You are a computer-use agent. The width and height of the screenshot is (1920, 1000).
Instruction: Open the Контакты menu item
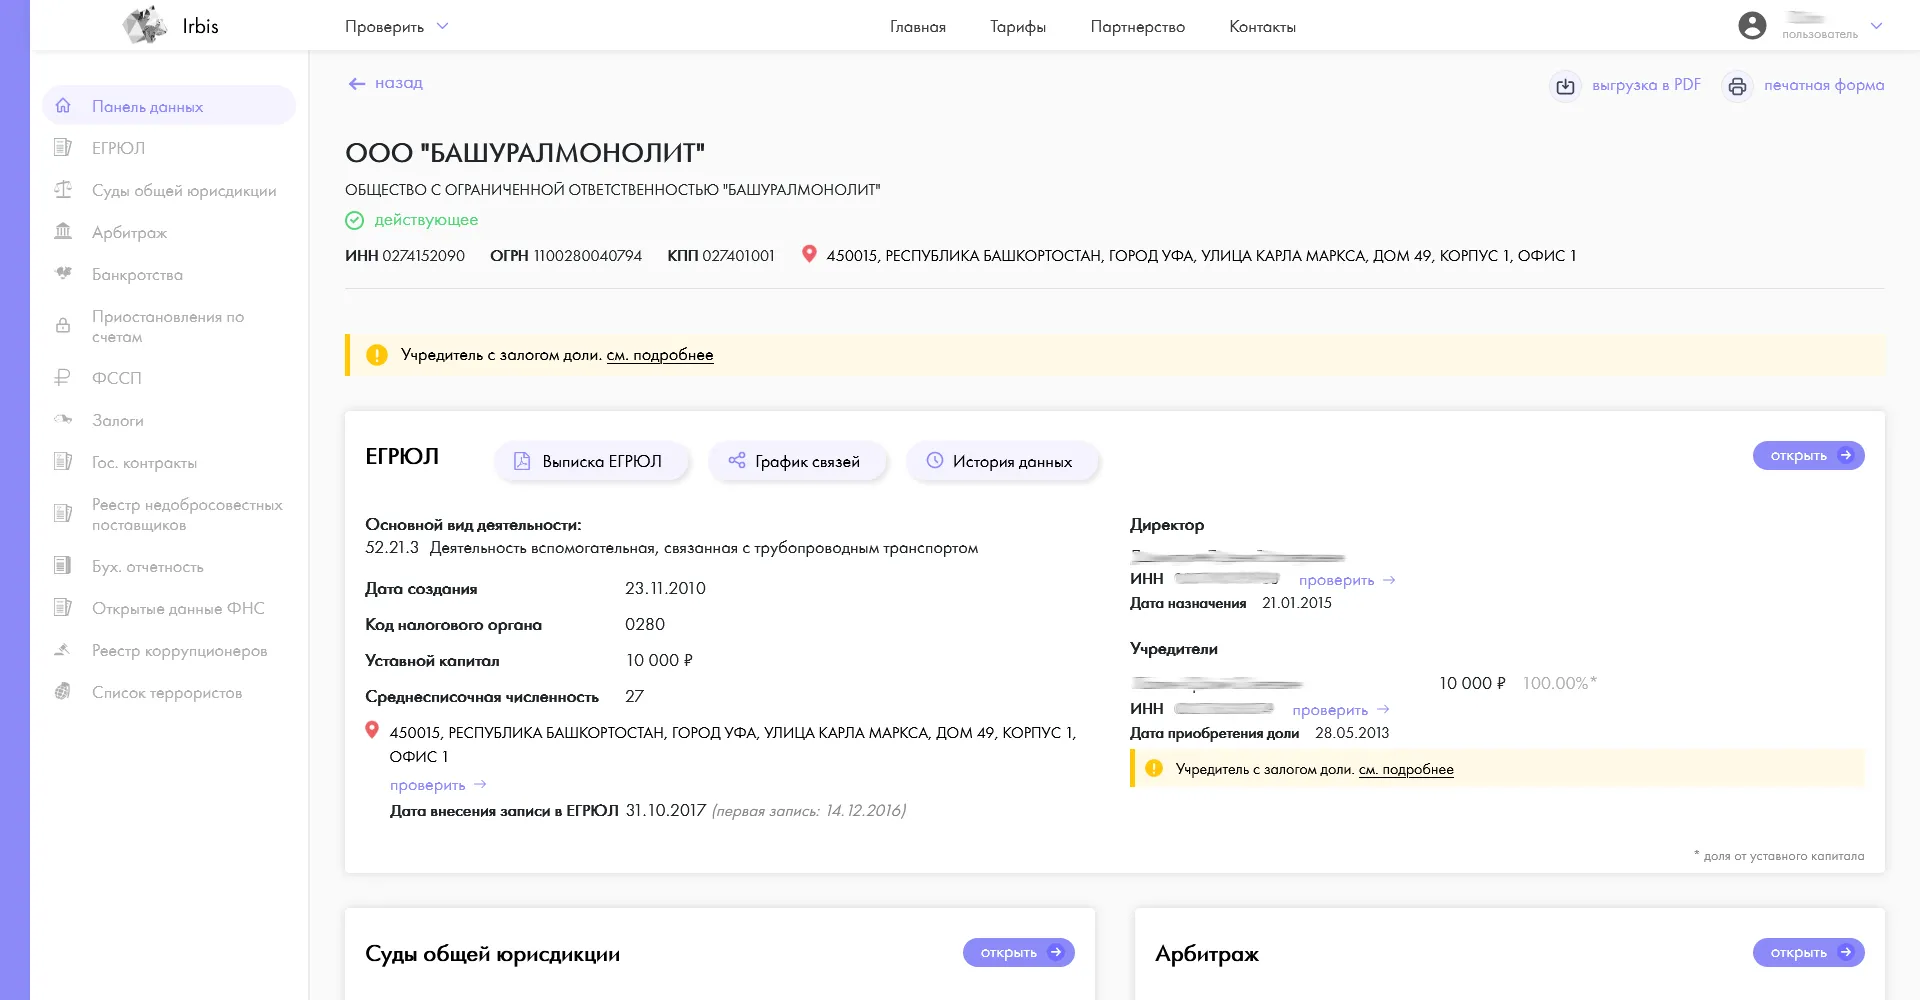coord(1262,27)
